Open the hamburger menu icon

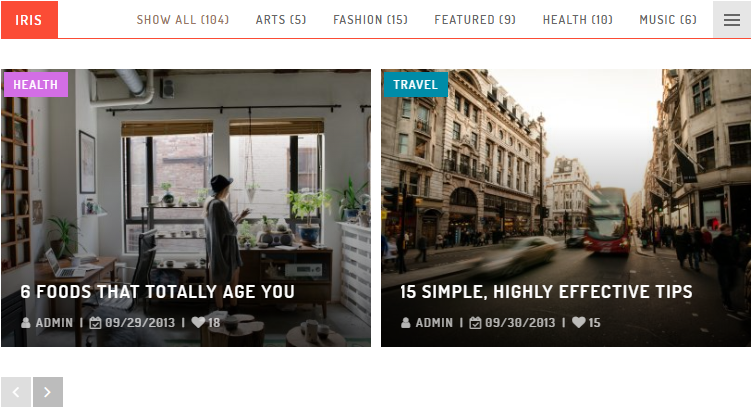731,20
